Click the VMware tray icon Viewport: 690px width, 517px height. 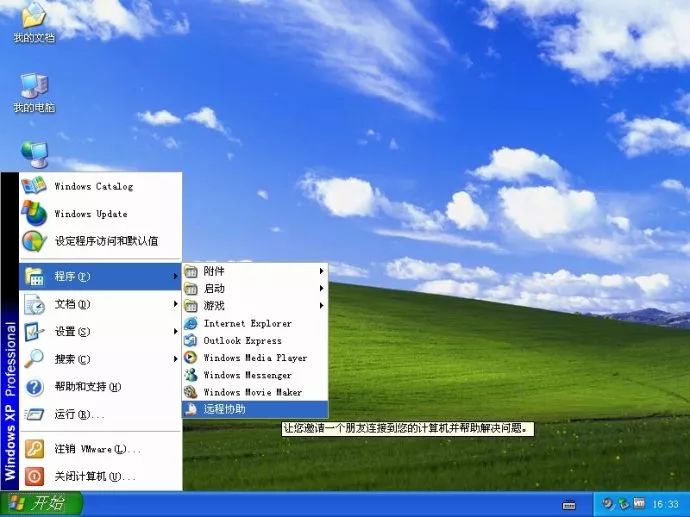639,502
